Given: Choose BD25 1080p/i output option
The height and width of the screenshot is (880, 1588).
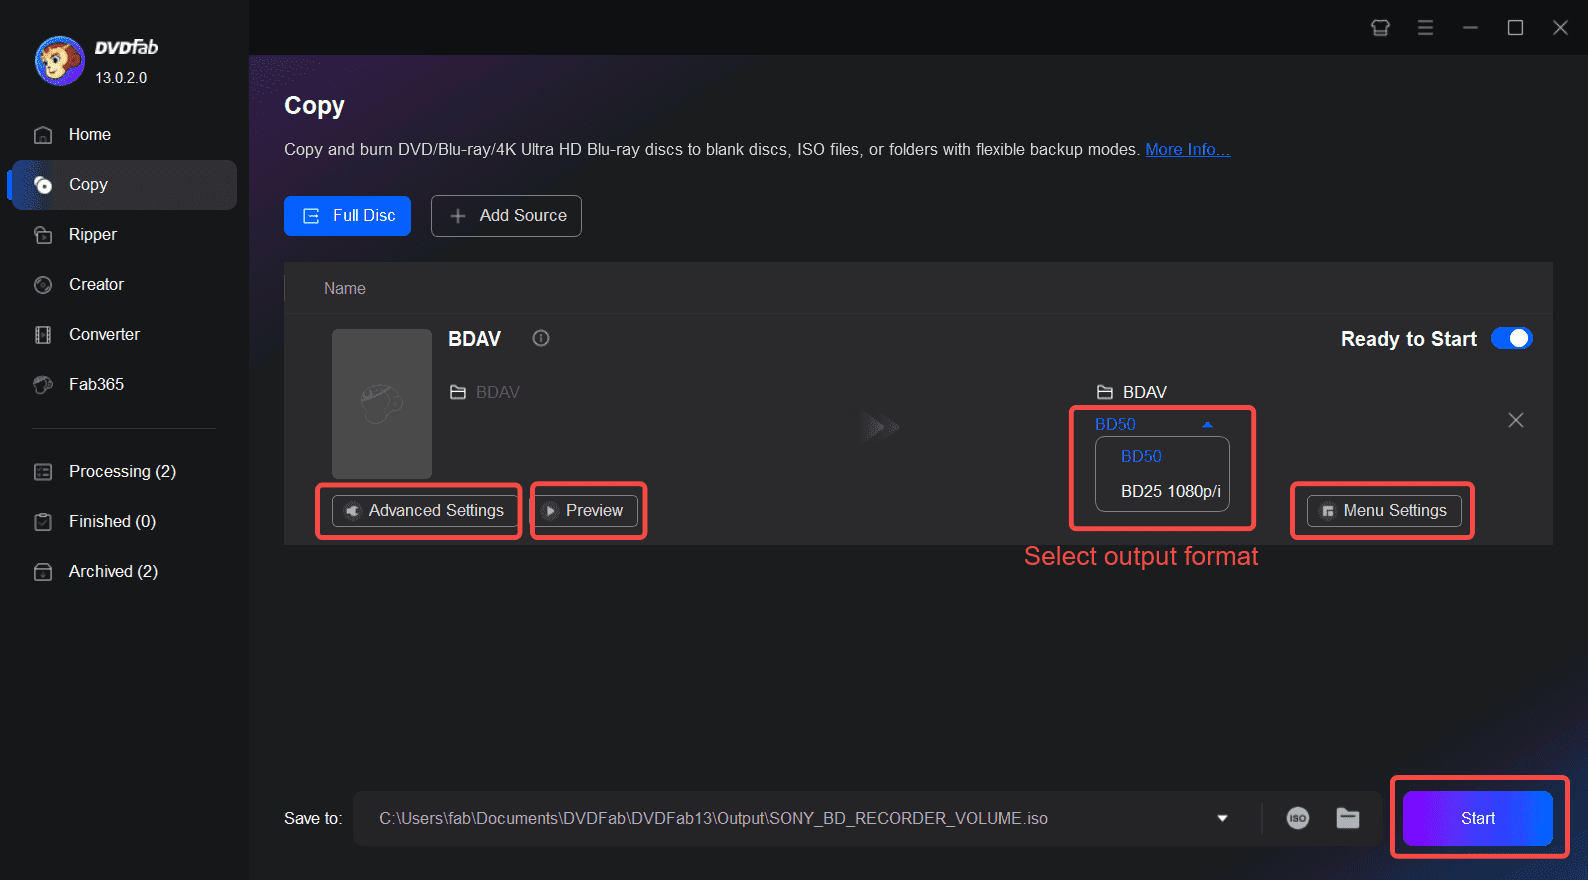Looking at the screenshot, I should click(1171, 491).
